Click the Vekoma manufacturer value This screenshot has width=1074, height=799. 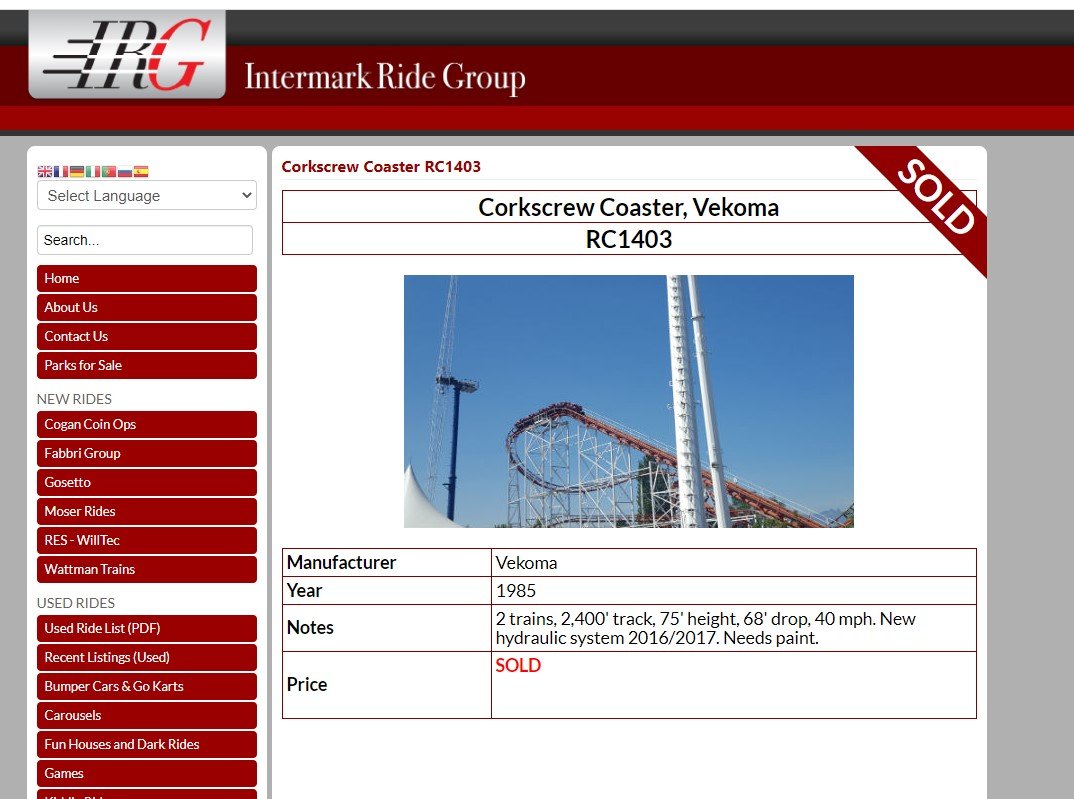pyautogui.click(x=526, y=563)
